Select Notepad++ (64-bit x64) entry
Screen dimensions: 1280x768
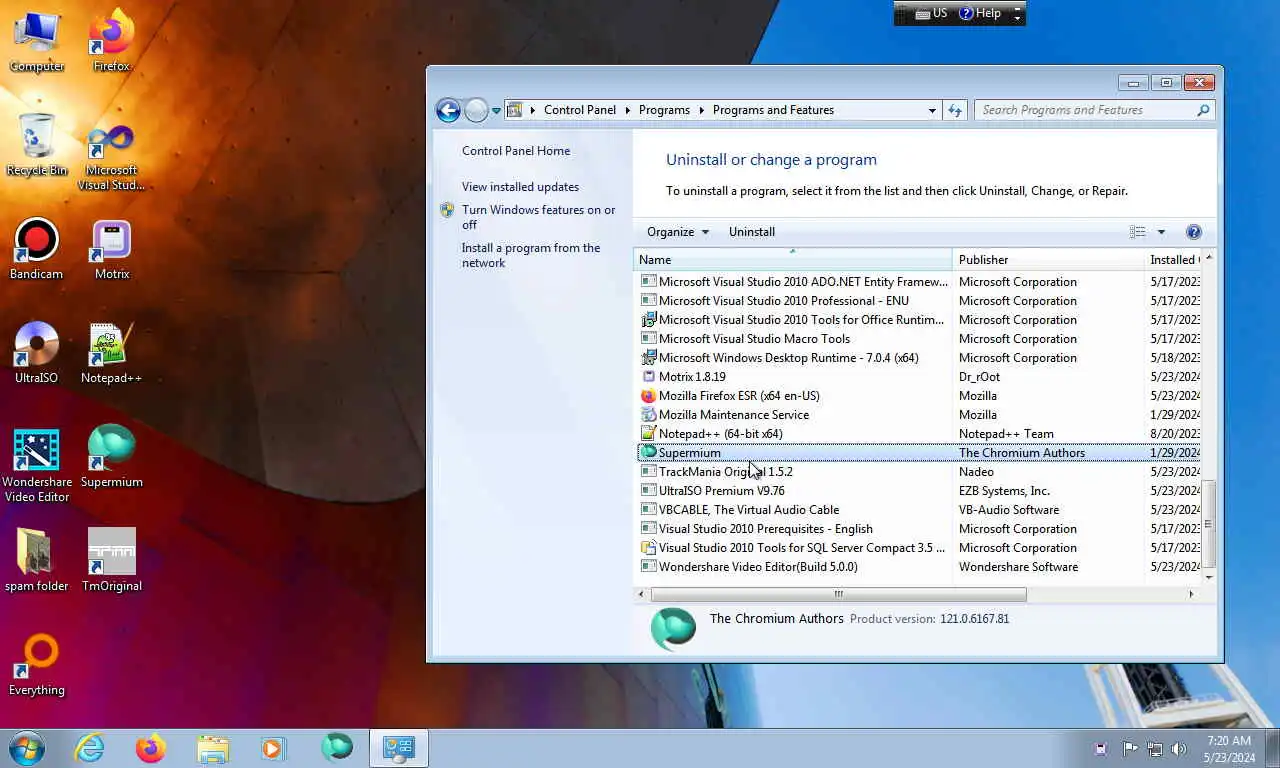(x=918, y=434)
